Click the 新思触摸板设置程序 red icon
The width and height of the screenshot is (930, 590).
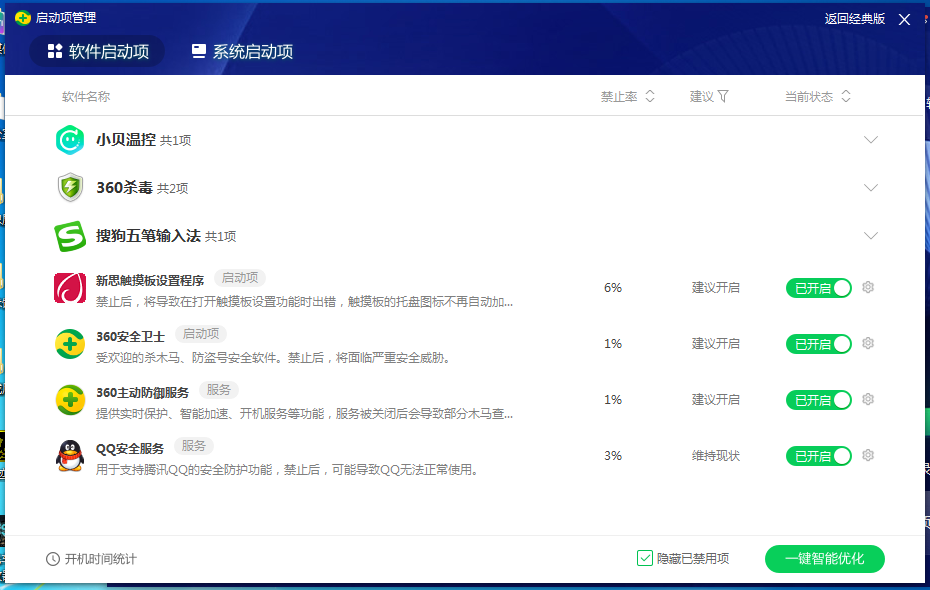pyautogui.click(x=70, y=288)
